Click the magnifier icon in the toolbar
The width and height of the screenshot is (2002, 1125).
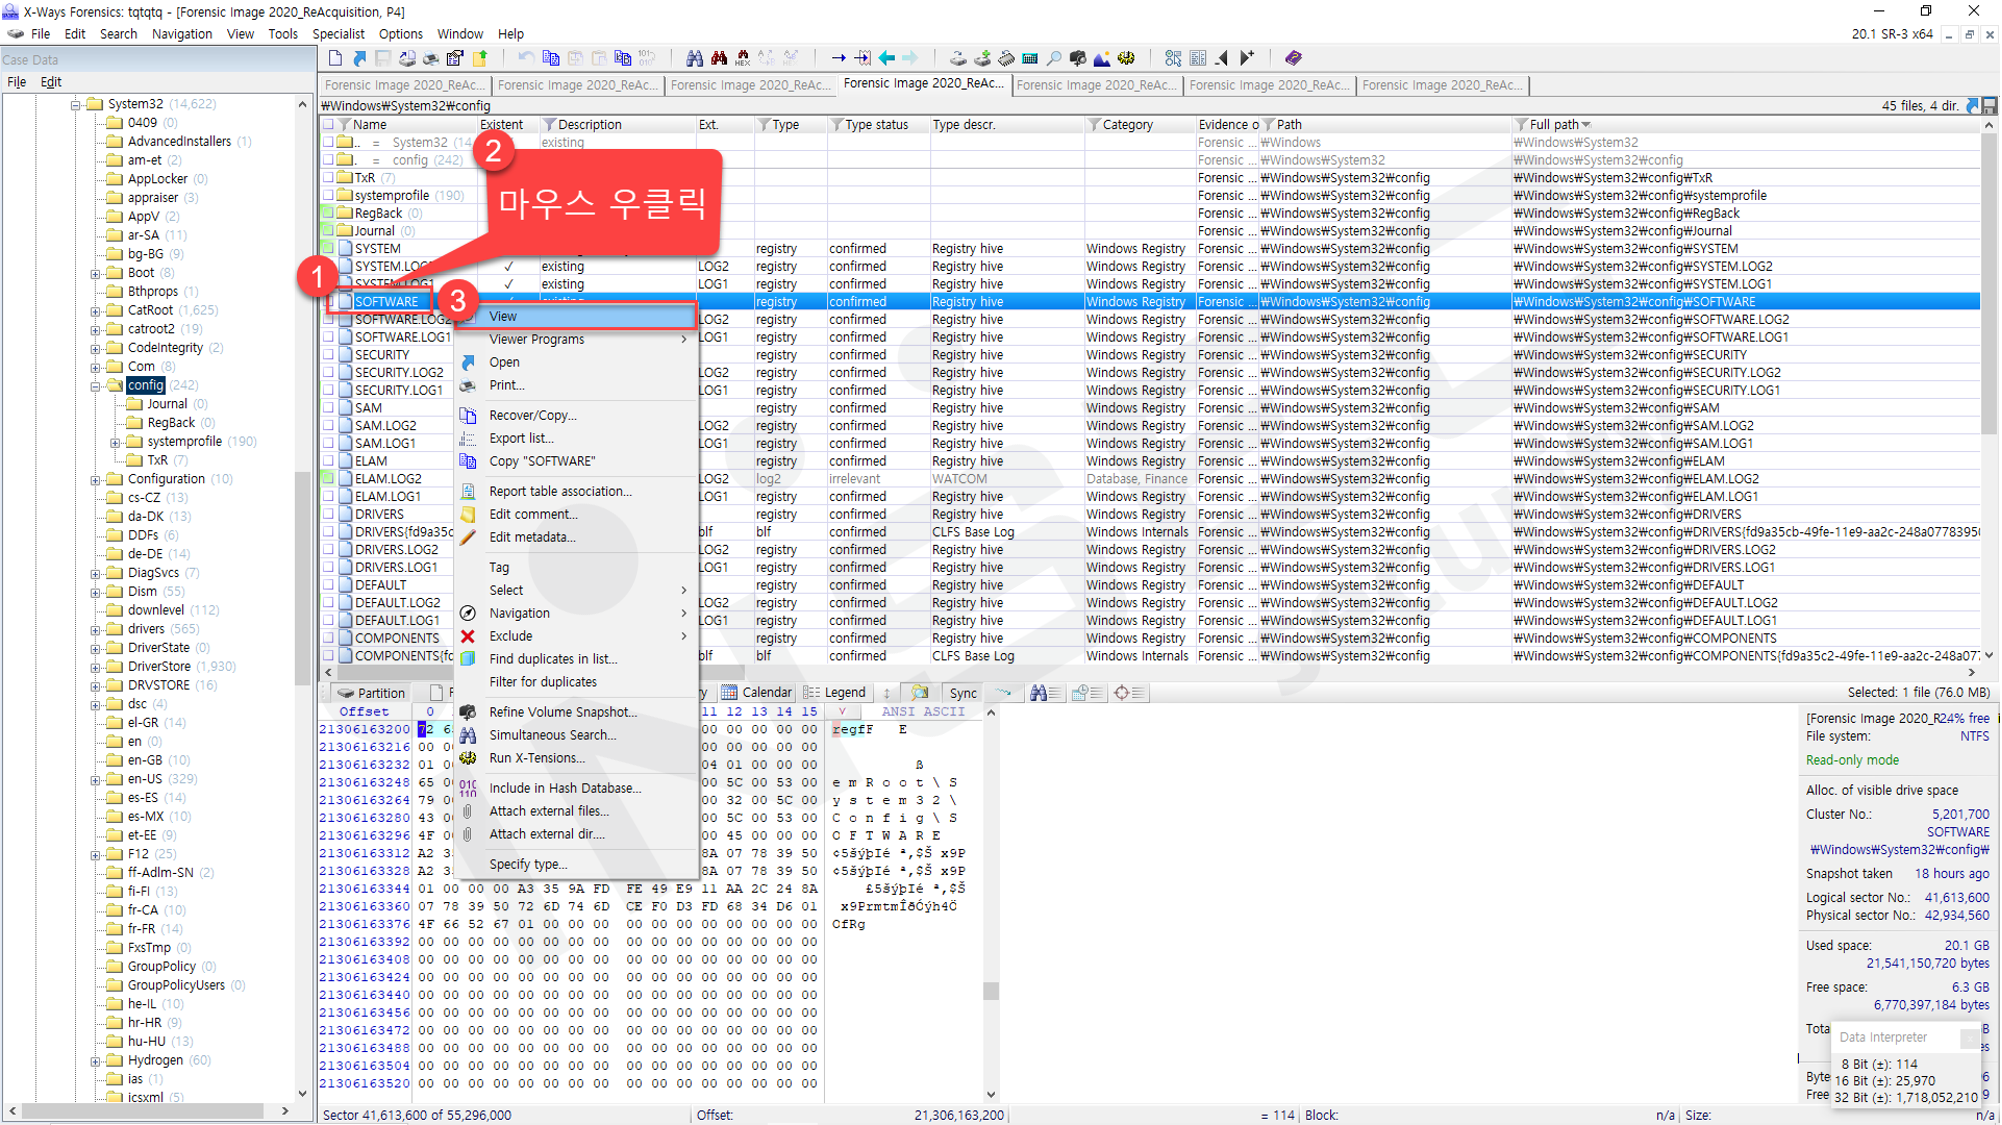coord(1054,58)
